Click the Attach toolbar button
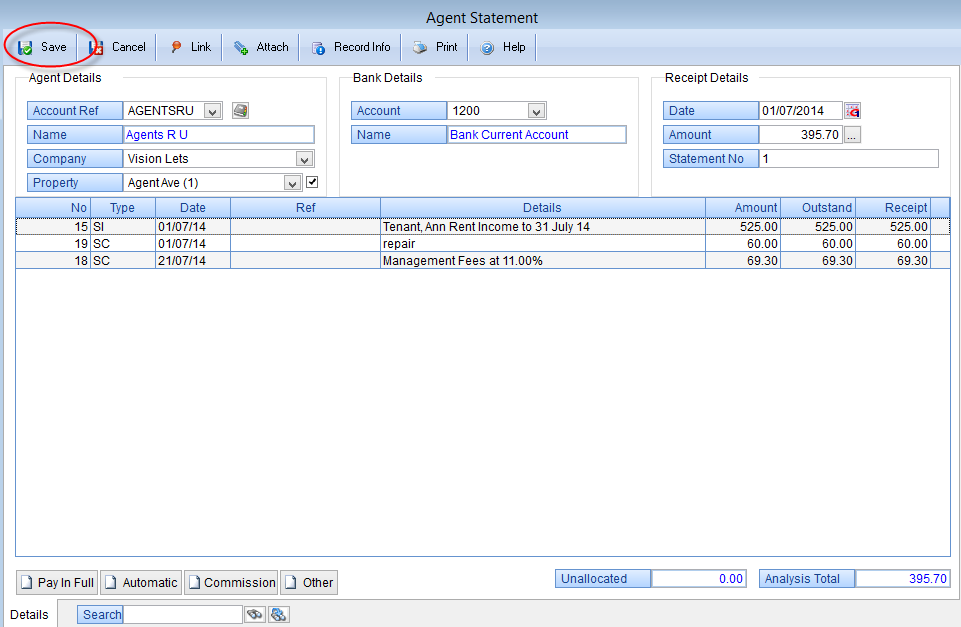The width and height of the screenshot is (961, 627). point(261,47)
